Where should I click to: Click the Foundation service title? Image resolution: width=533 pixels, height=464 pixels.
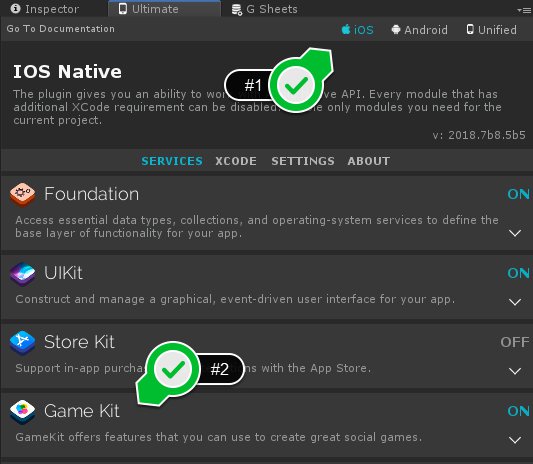[x=91, y=194]
